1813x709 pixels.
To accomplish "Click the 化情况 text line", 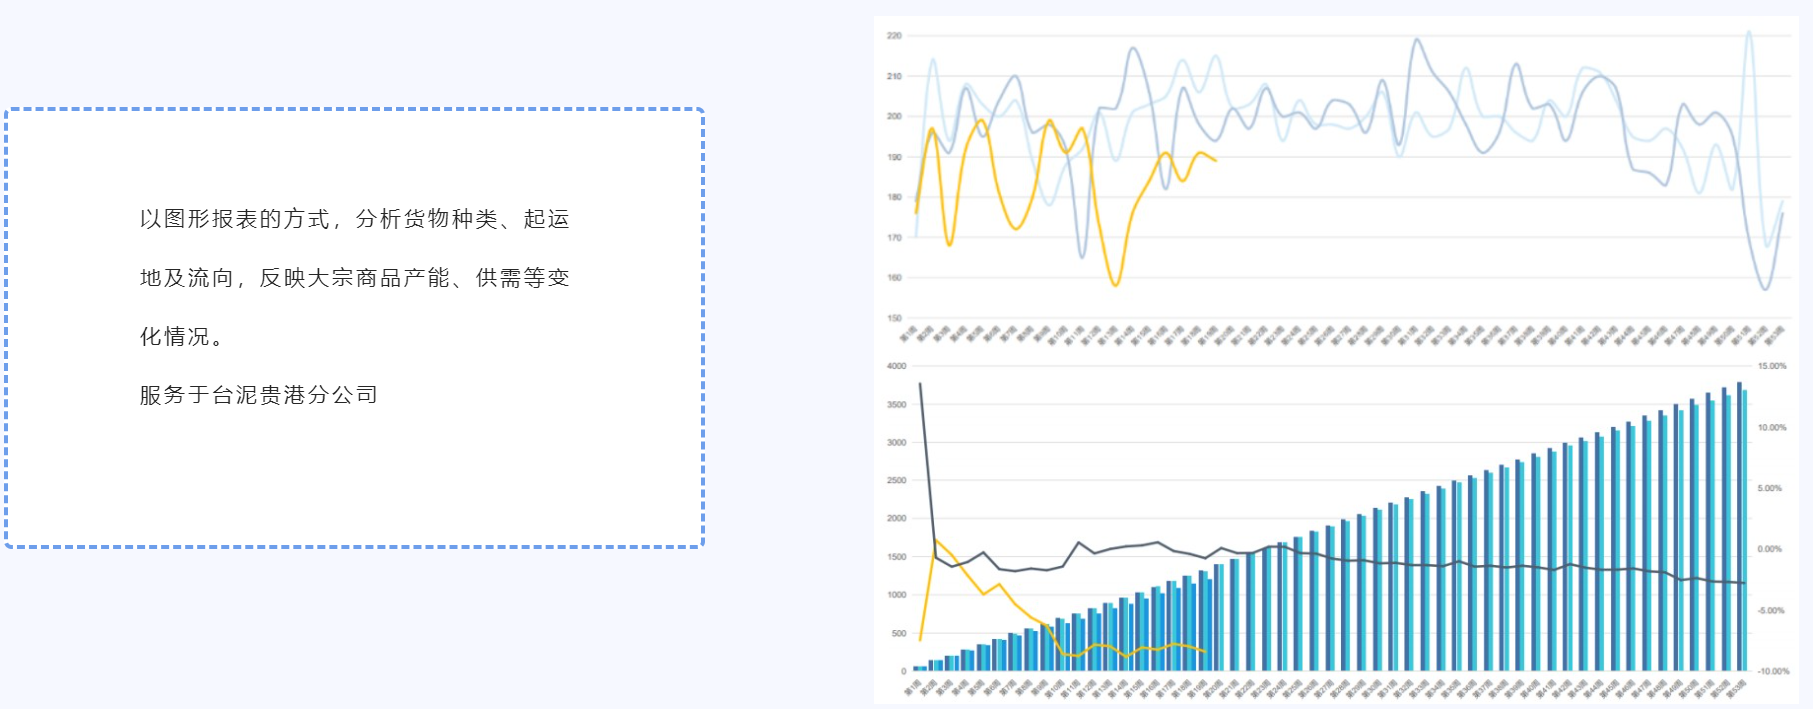I will click(181, 337).
